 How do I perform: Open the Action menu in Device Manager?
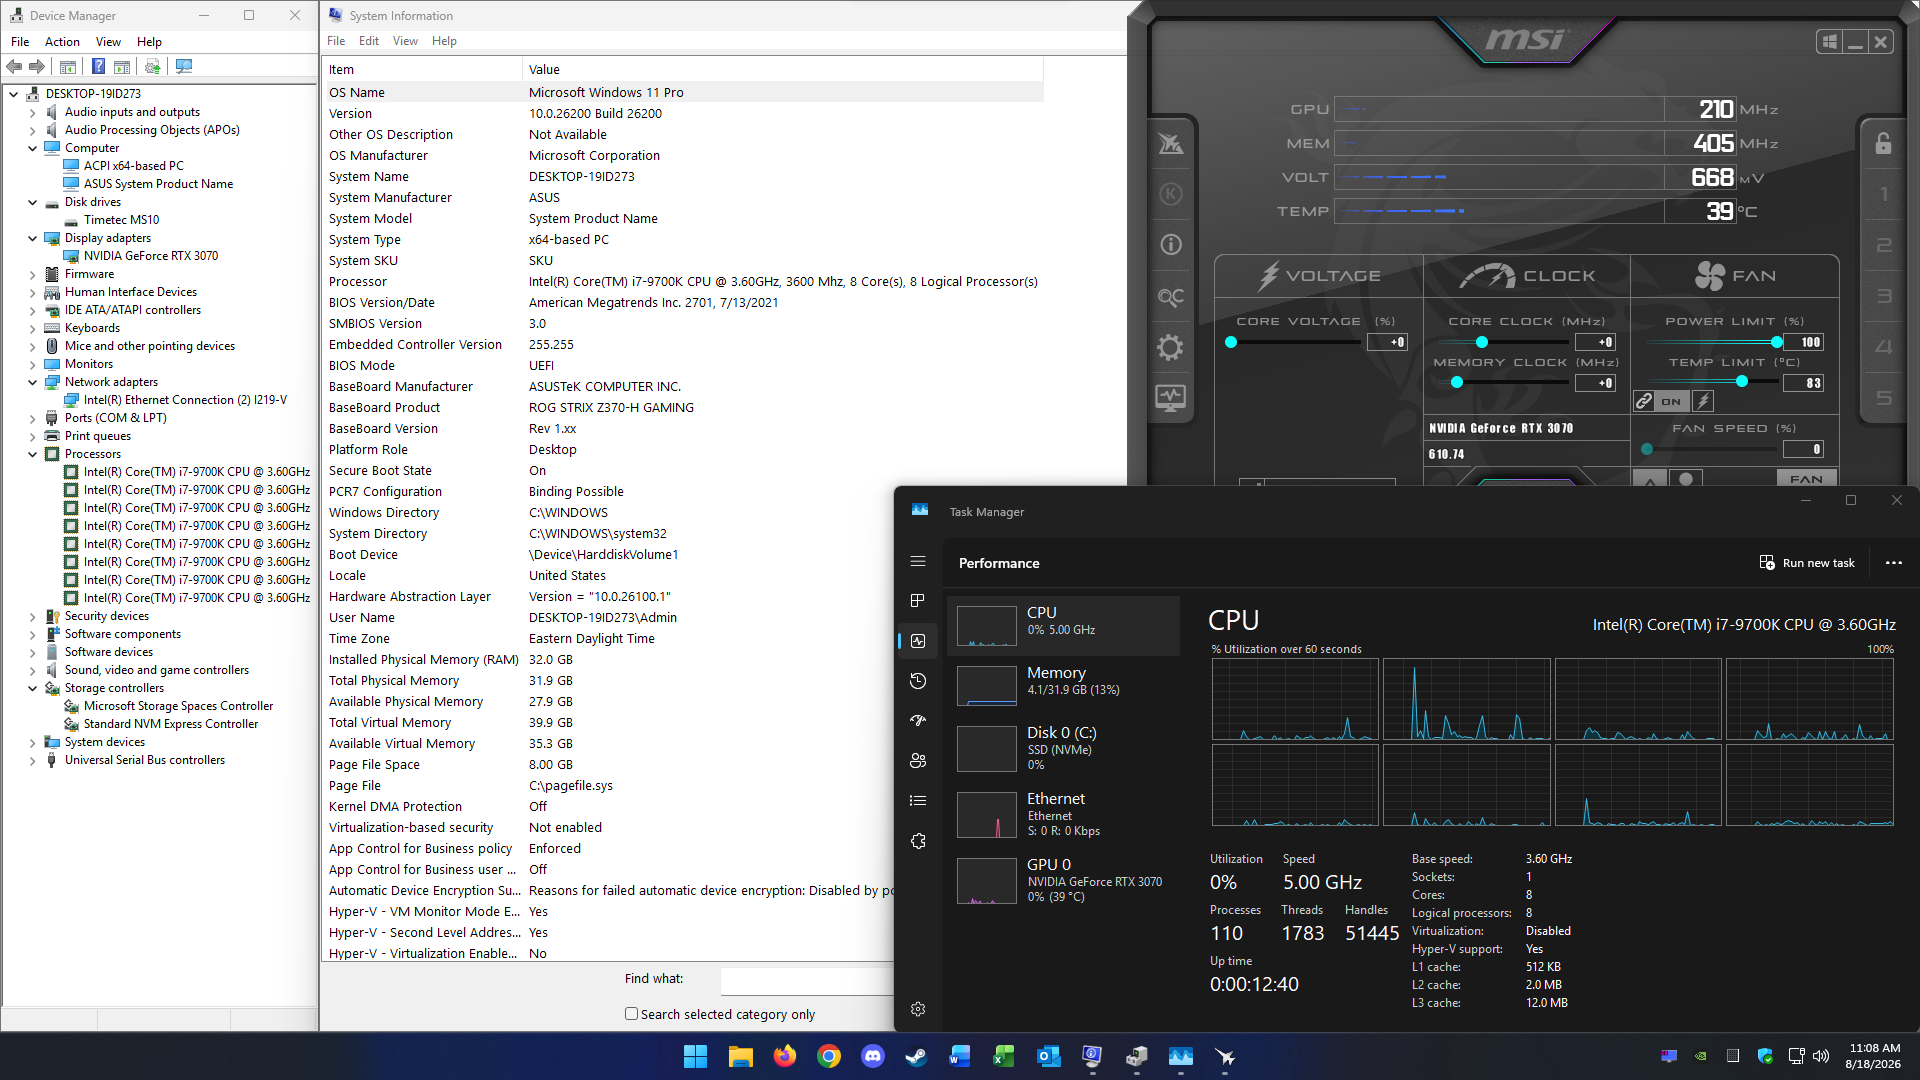(x=62, y=42)
